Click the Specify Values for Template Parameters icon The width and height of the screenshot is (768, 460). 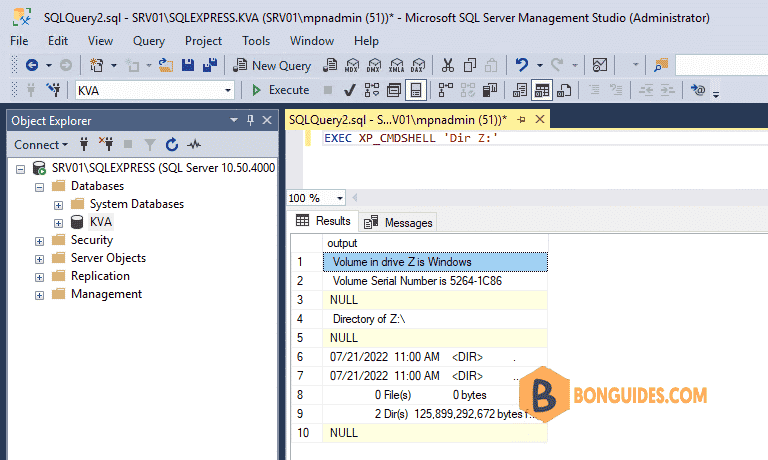(698, 90)
